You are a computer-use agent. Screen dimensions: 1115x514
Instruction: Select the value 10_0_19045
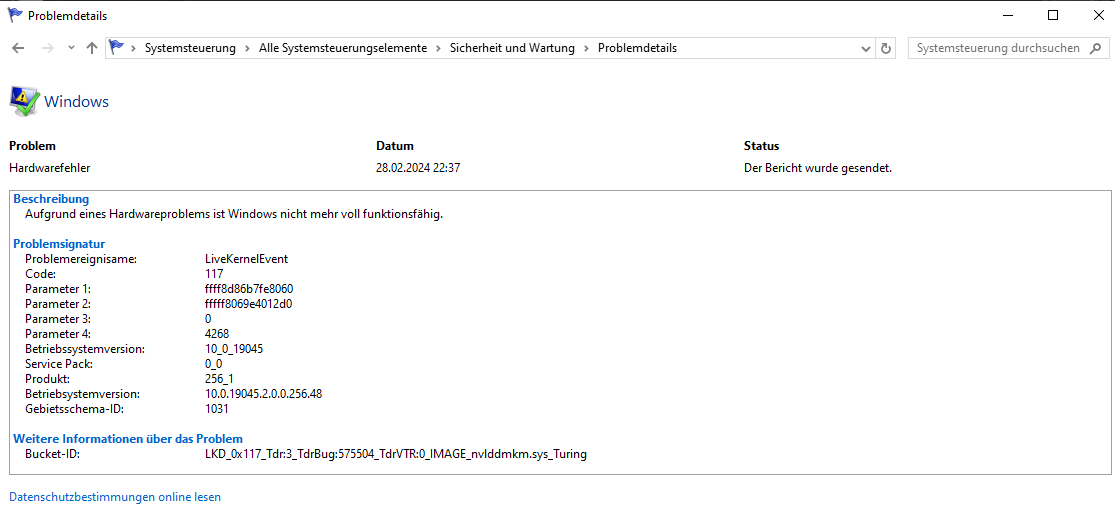234,349
